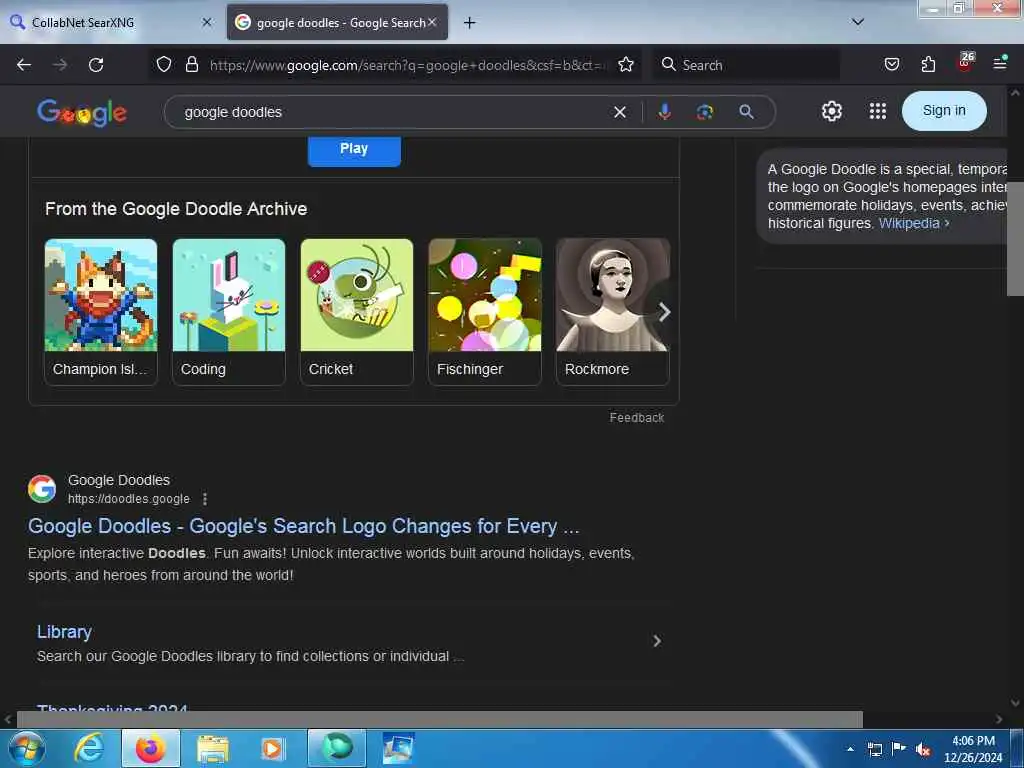The image size is (1024, 768).
Task: Open a new browser tab
Action: point(469,23)
